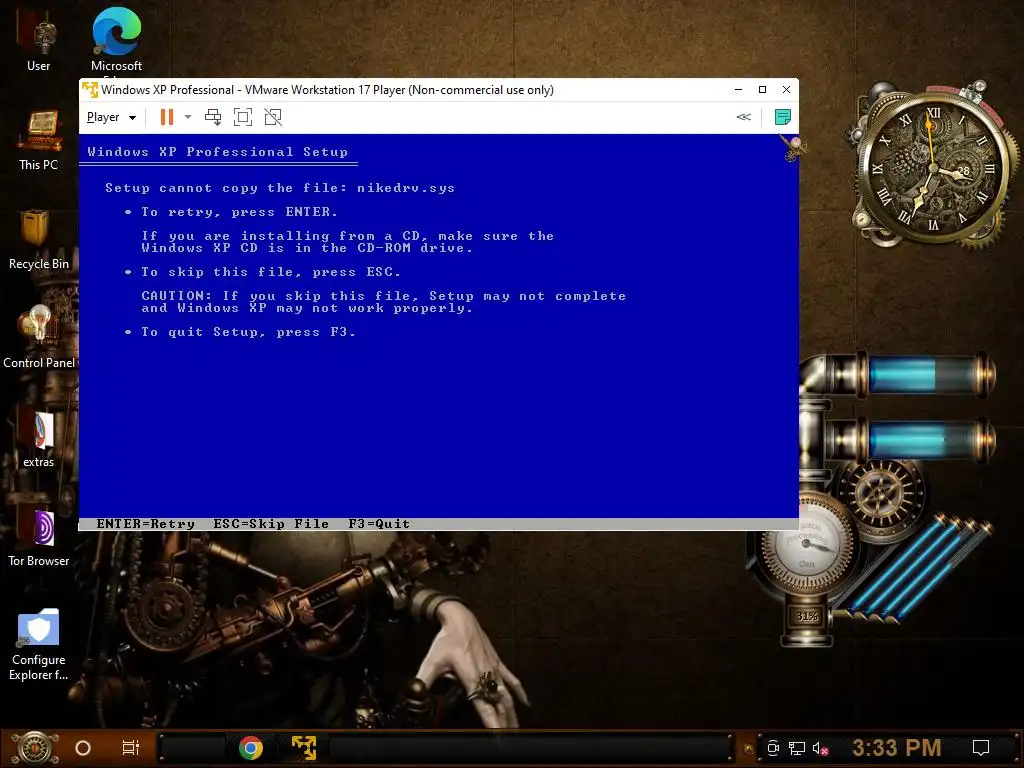The width and height of the screenshot is (1024, 768).
Task: Open the Control Panel desktop icon
Action: (x=39, y=338)
